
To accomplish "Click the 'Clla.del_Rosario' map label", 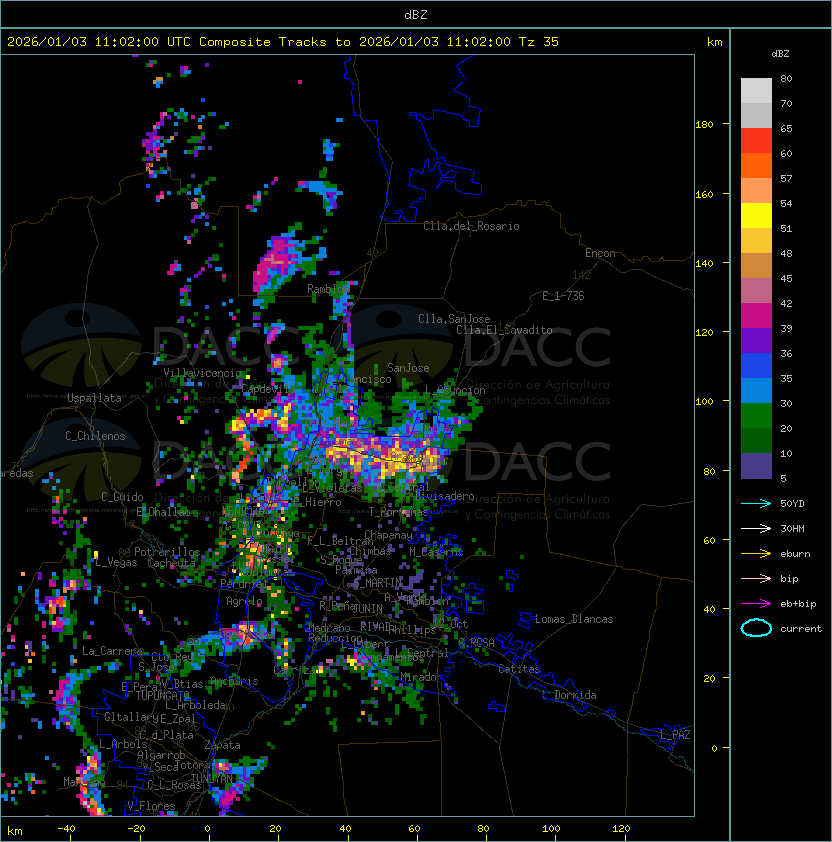I will coord(471,226).
